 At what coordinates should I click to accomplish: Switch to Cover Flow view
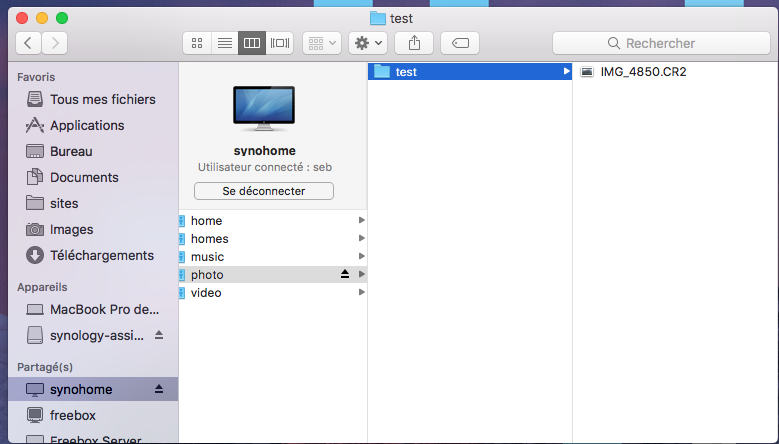[280, 43]
